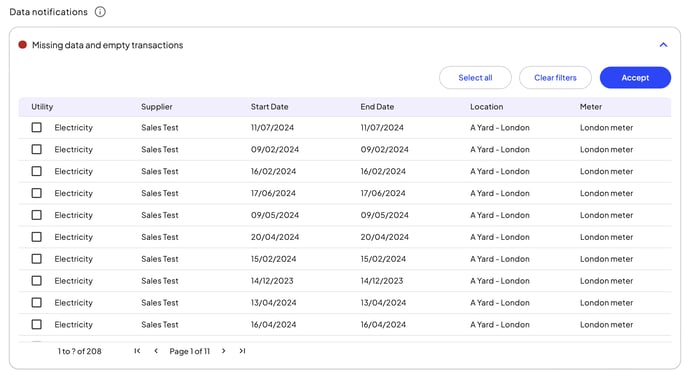Tick the checkbox for the 16/04/2024 row
The image size is (688, 376).
37,325
